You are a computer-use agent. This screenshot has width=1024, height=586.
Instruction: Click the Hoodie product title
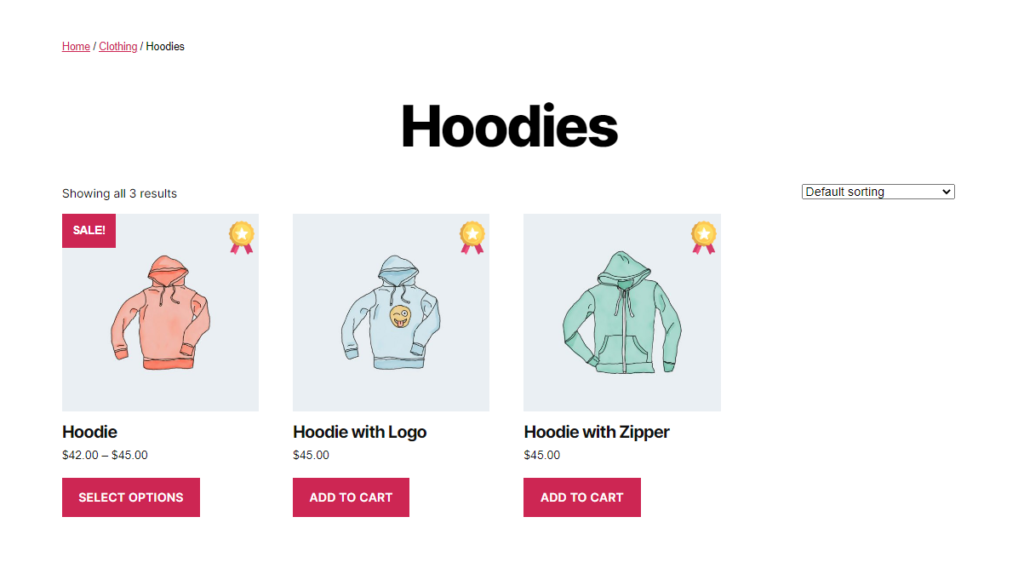click(x=89, y=432)
